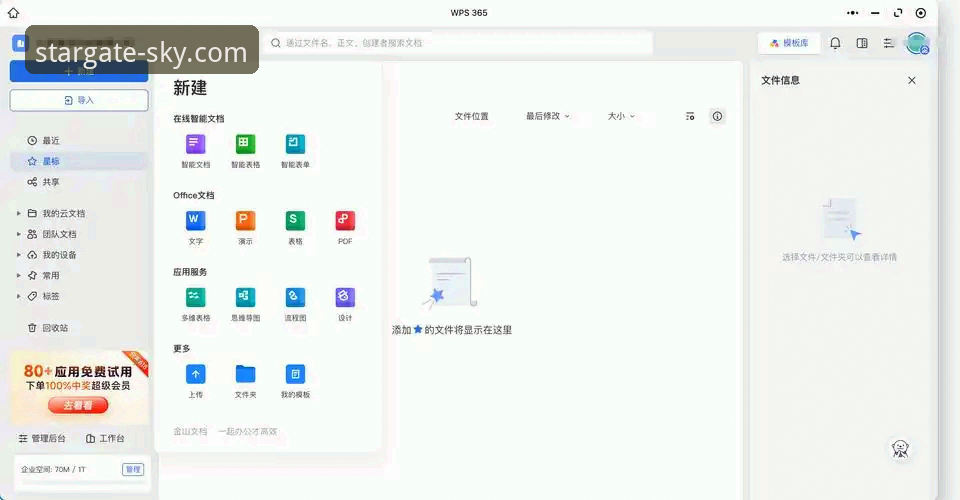Click the 文件位置 column header
The width and height of the screenshot is (960, 500).
(x=471, y=116)
